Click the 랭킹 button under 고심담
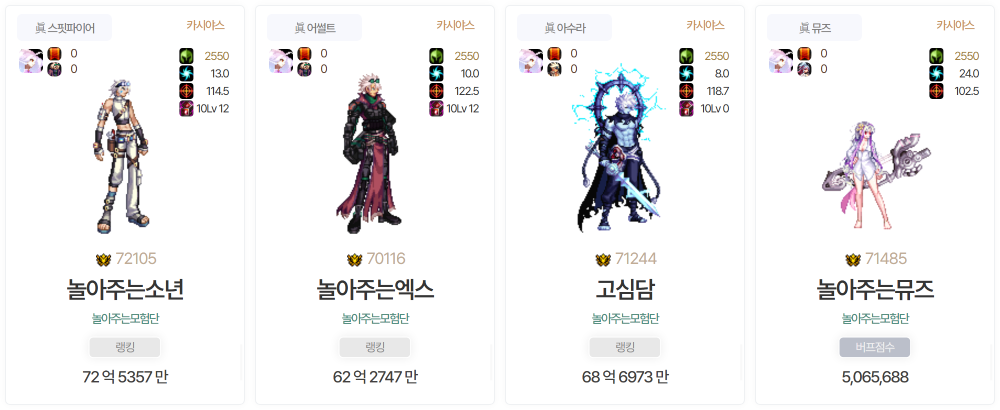 coord(625,348)
